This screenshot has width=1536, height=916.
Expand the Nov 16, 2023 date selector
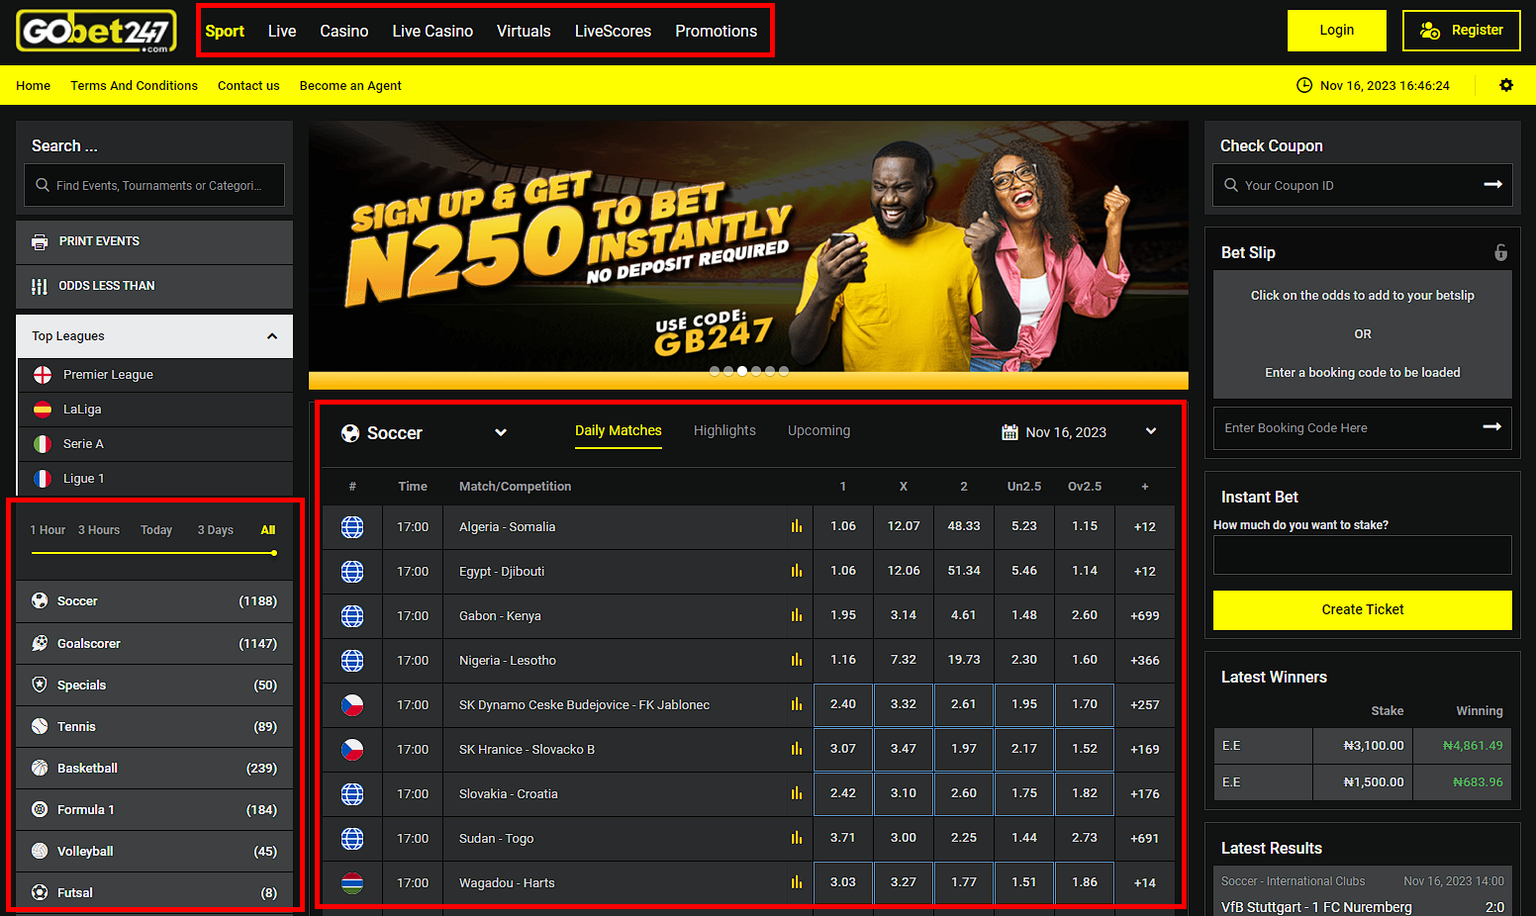[1150, 431]
